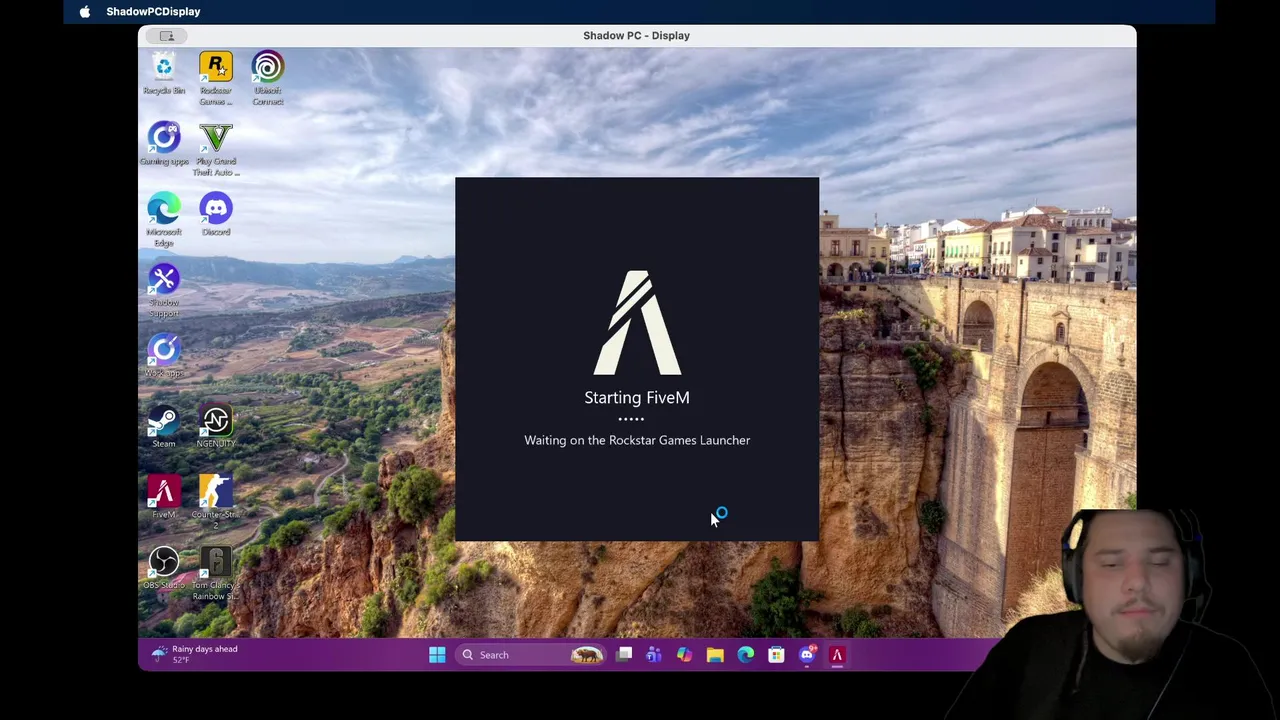This screenshot has width=1280, height=720.
Task: Open the Rainy days ahead weather widget
Action: pyautogui.click(x=195, y=654)
